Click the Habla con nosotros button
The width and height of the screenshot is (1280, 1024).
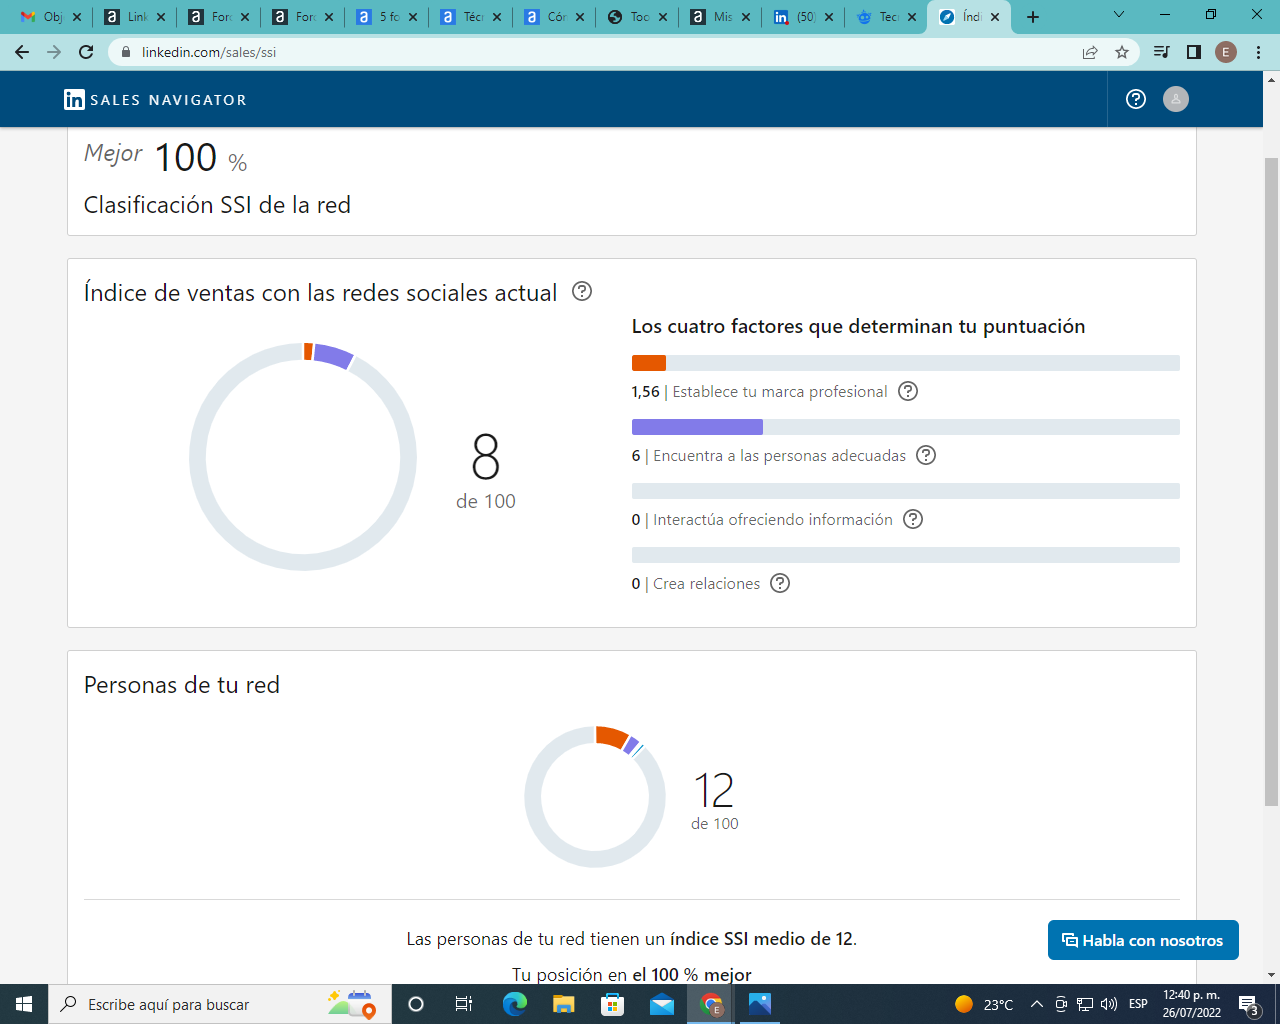click(x=1143, y=940)
